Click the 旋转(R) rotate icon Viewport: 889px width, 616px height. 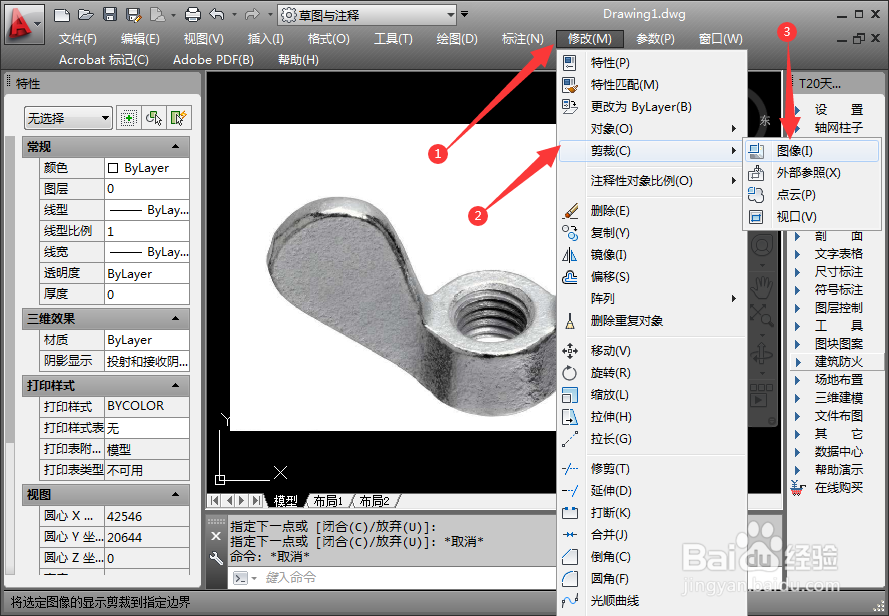(x=570, y=373)
